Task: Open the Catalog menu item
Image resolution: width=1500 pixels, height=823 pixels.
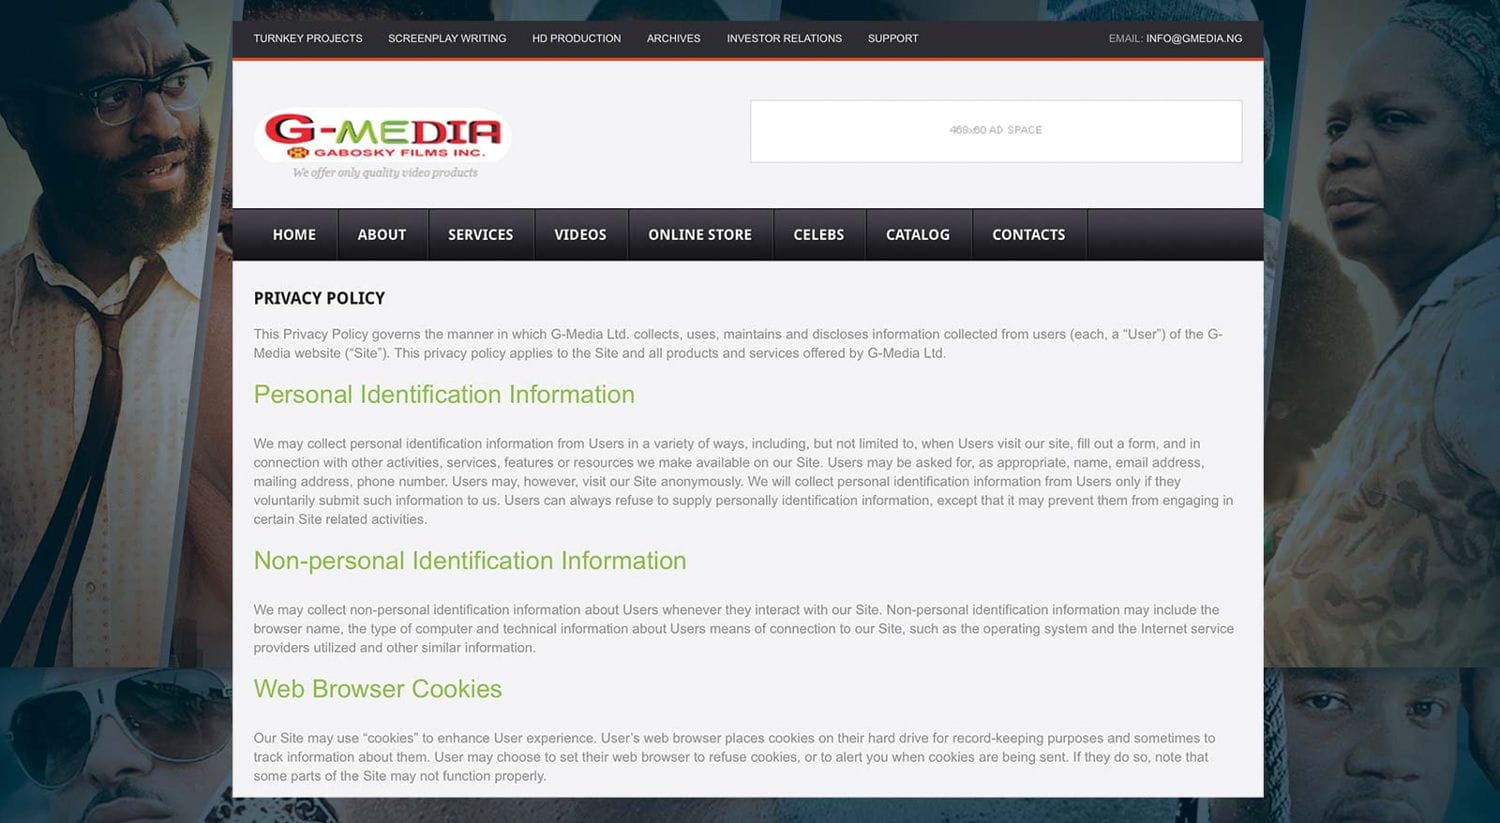Action: coord(918,235)
